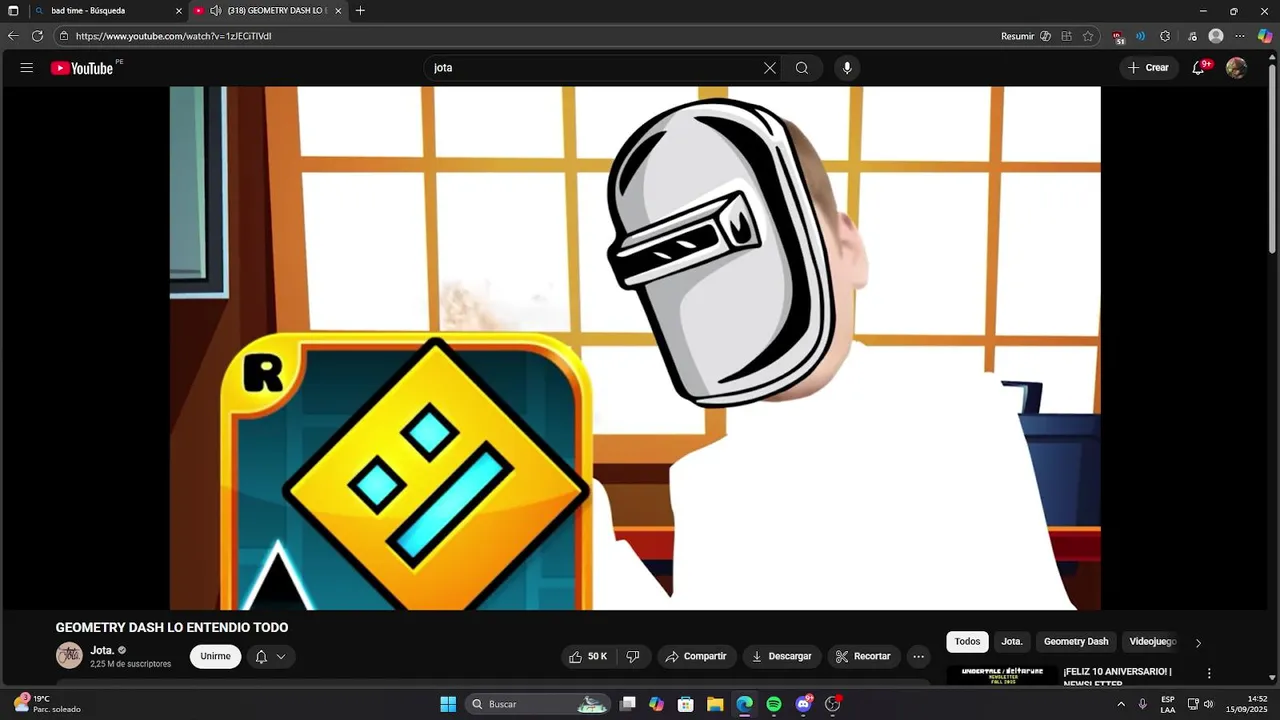Screen dimensions: 1280x720
Task: Click the taskbar Buscar search box
Action: (538, 704)
